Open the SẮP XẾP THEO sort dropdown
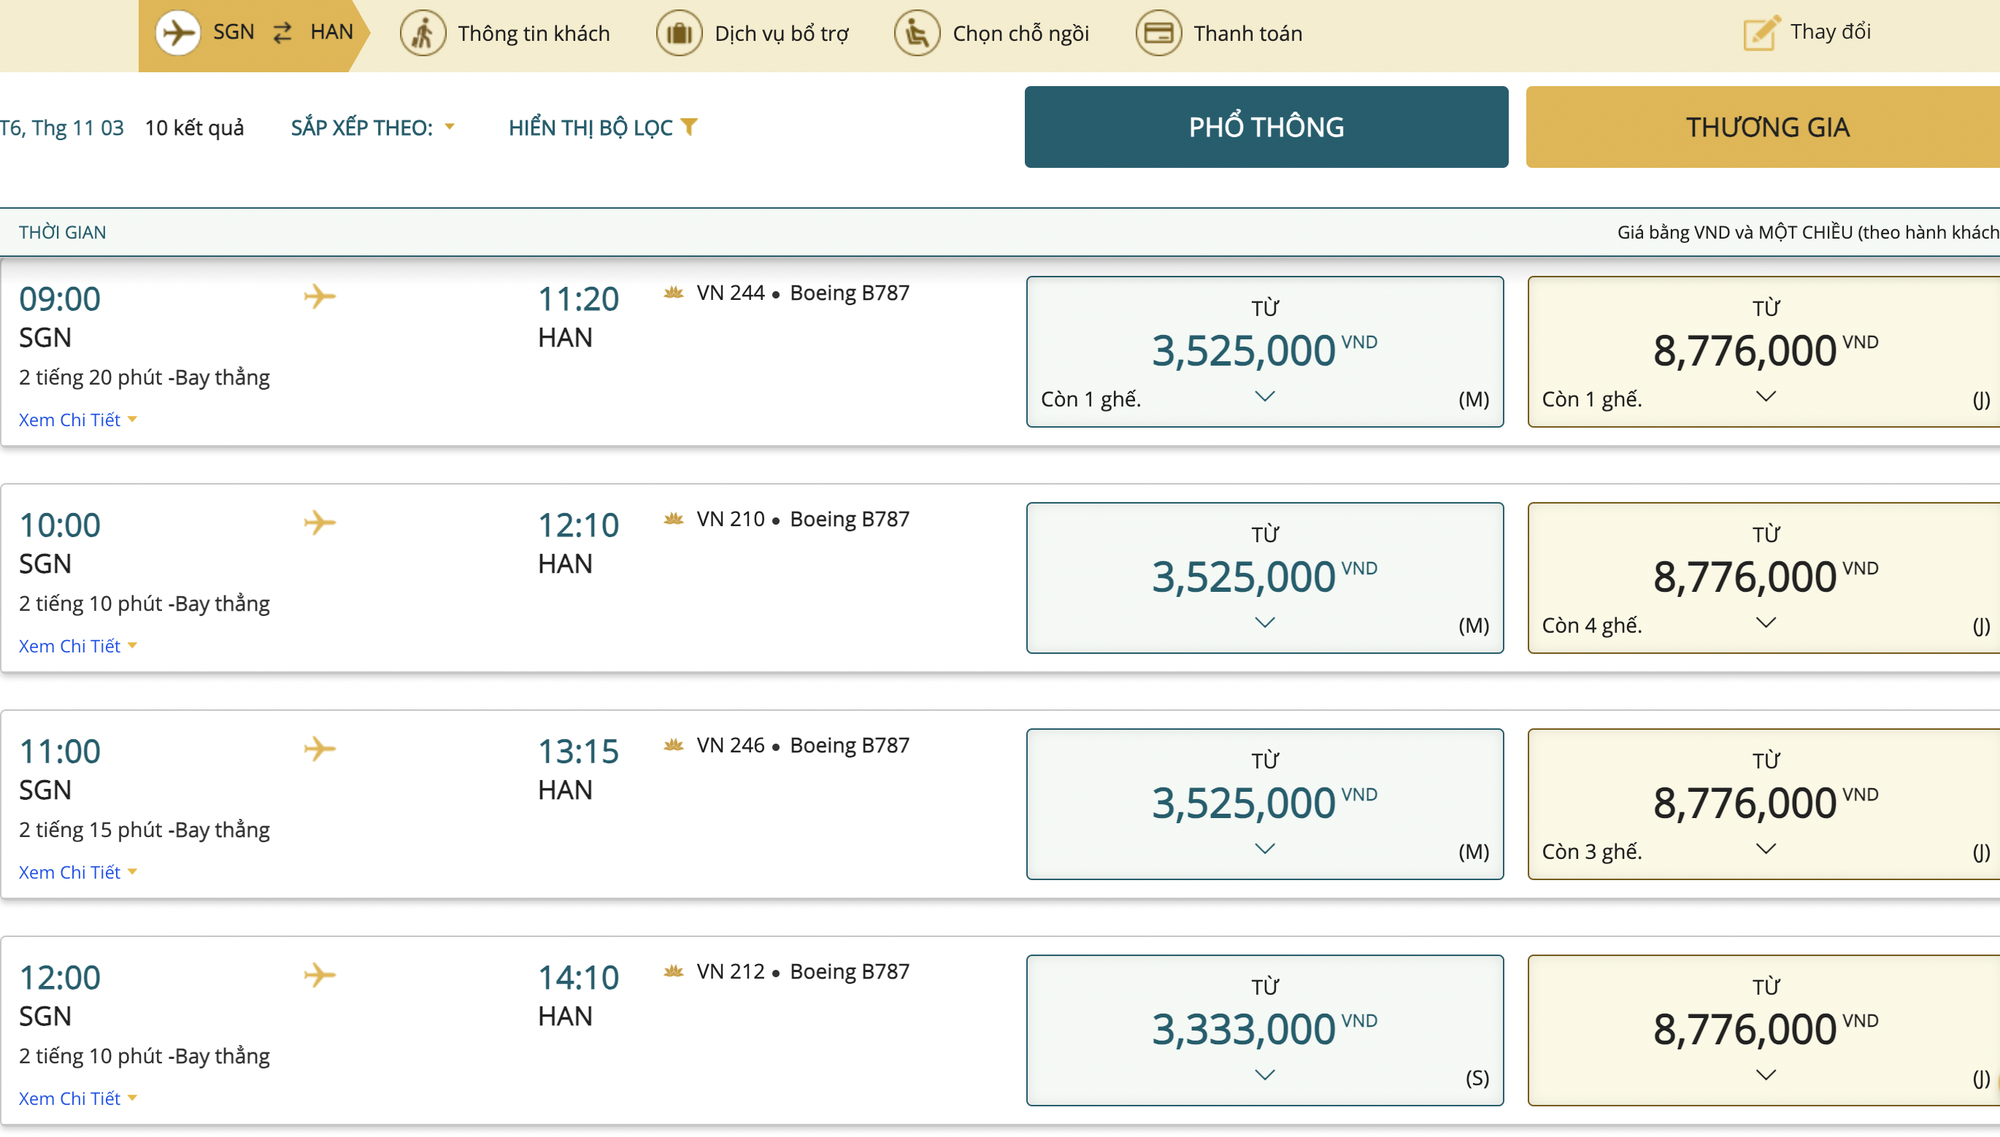This screenshot has width=2000, height=1137. pyautogui.click(x=373, y=128)
